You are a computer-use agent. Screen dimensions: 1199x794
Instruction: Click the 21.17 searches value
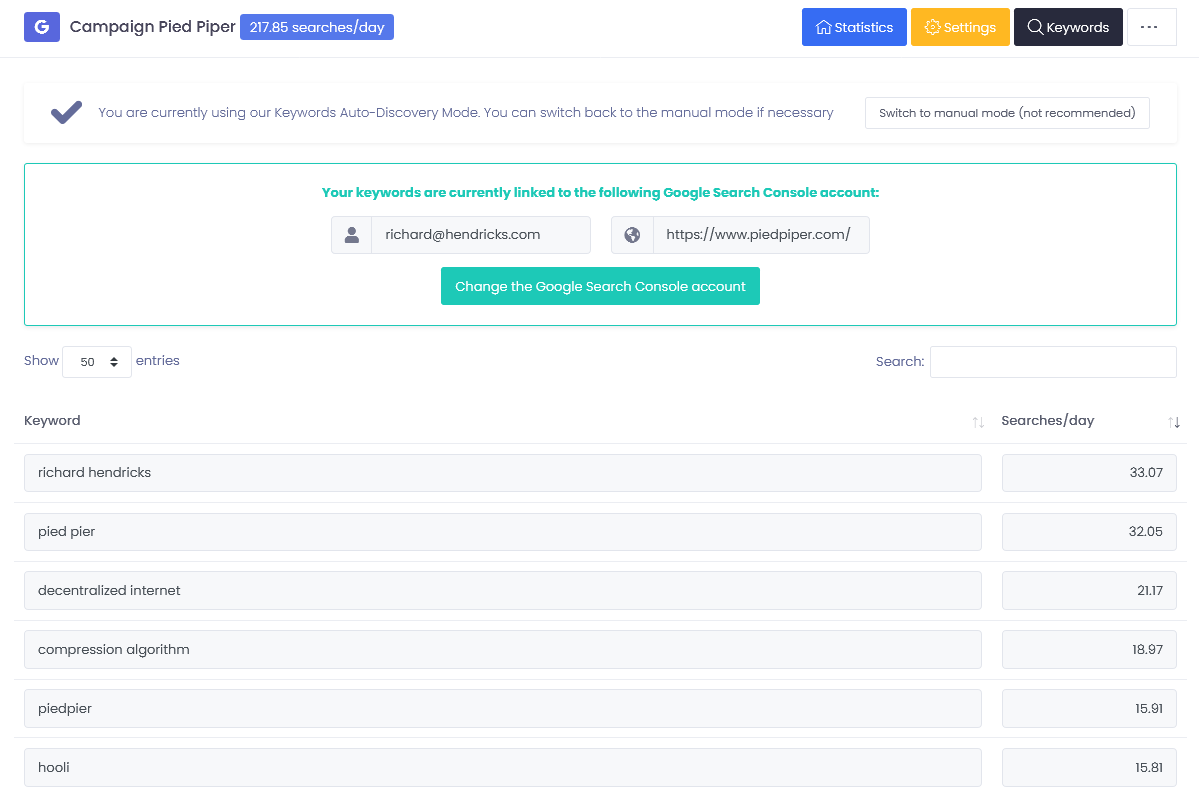click(1089, 591)
